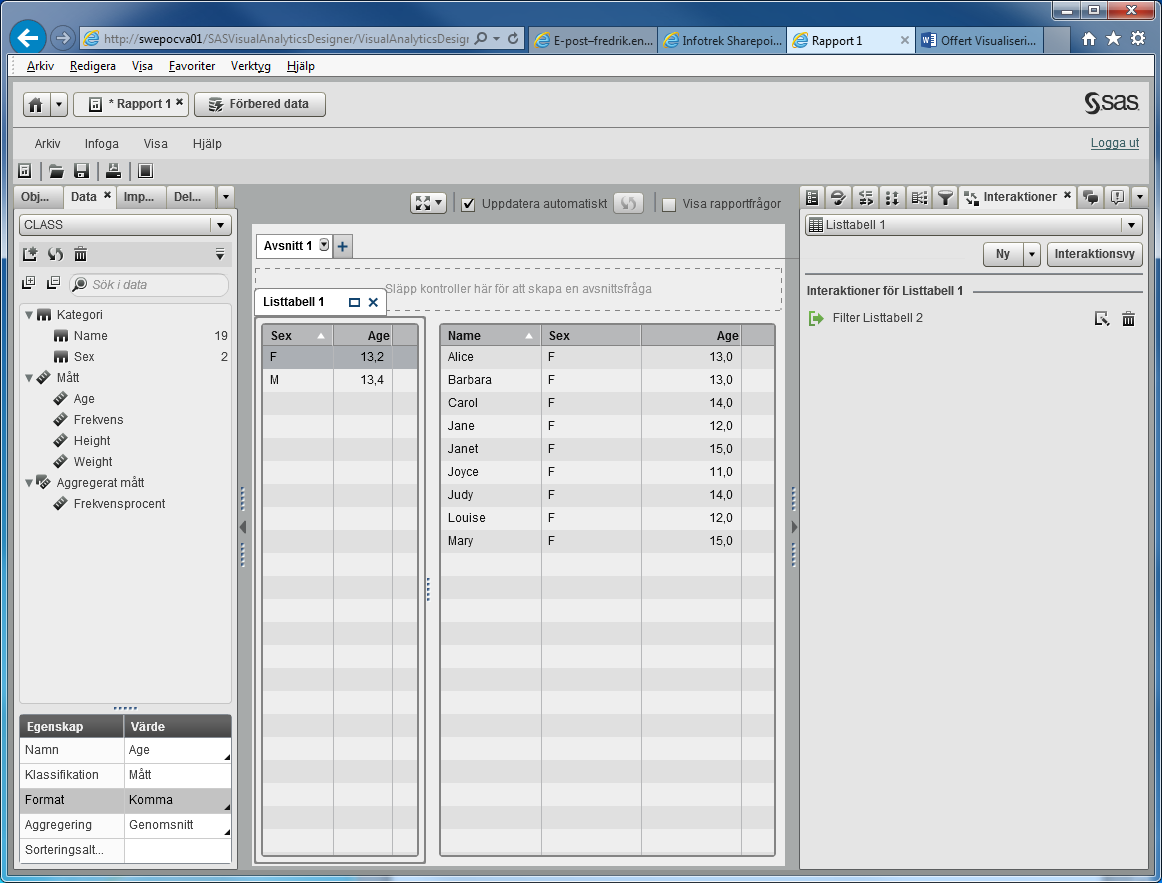Open the comments panel icon beside Interaktioner
Screen dimensions: 1162x883
coord(1090,197)
